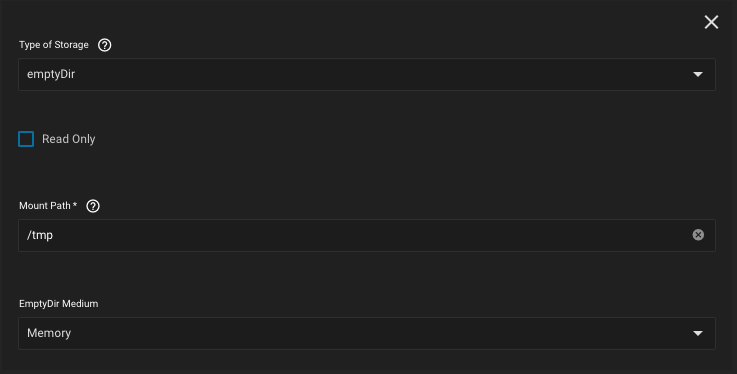The height and width of the screenshot is (374, 737).
Task: Clear the Mount Path field with the X icon
Action: point(698,235)
